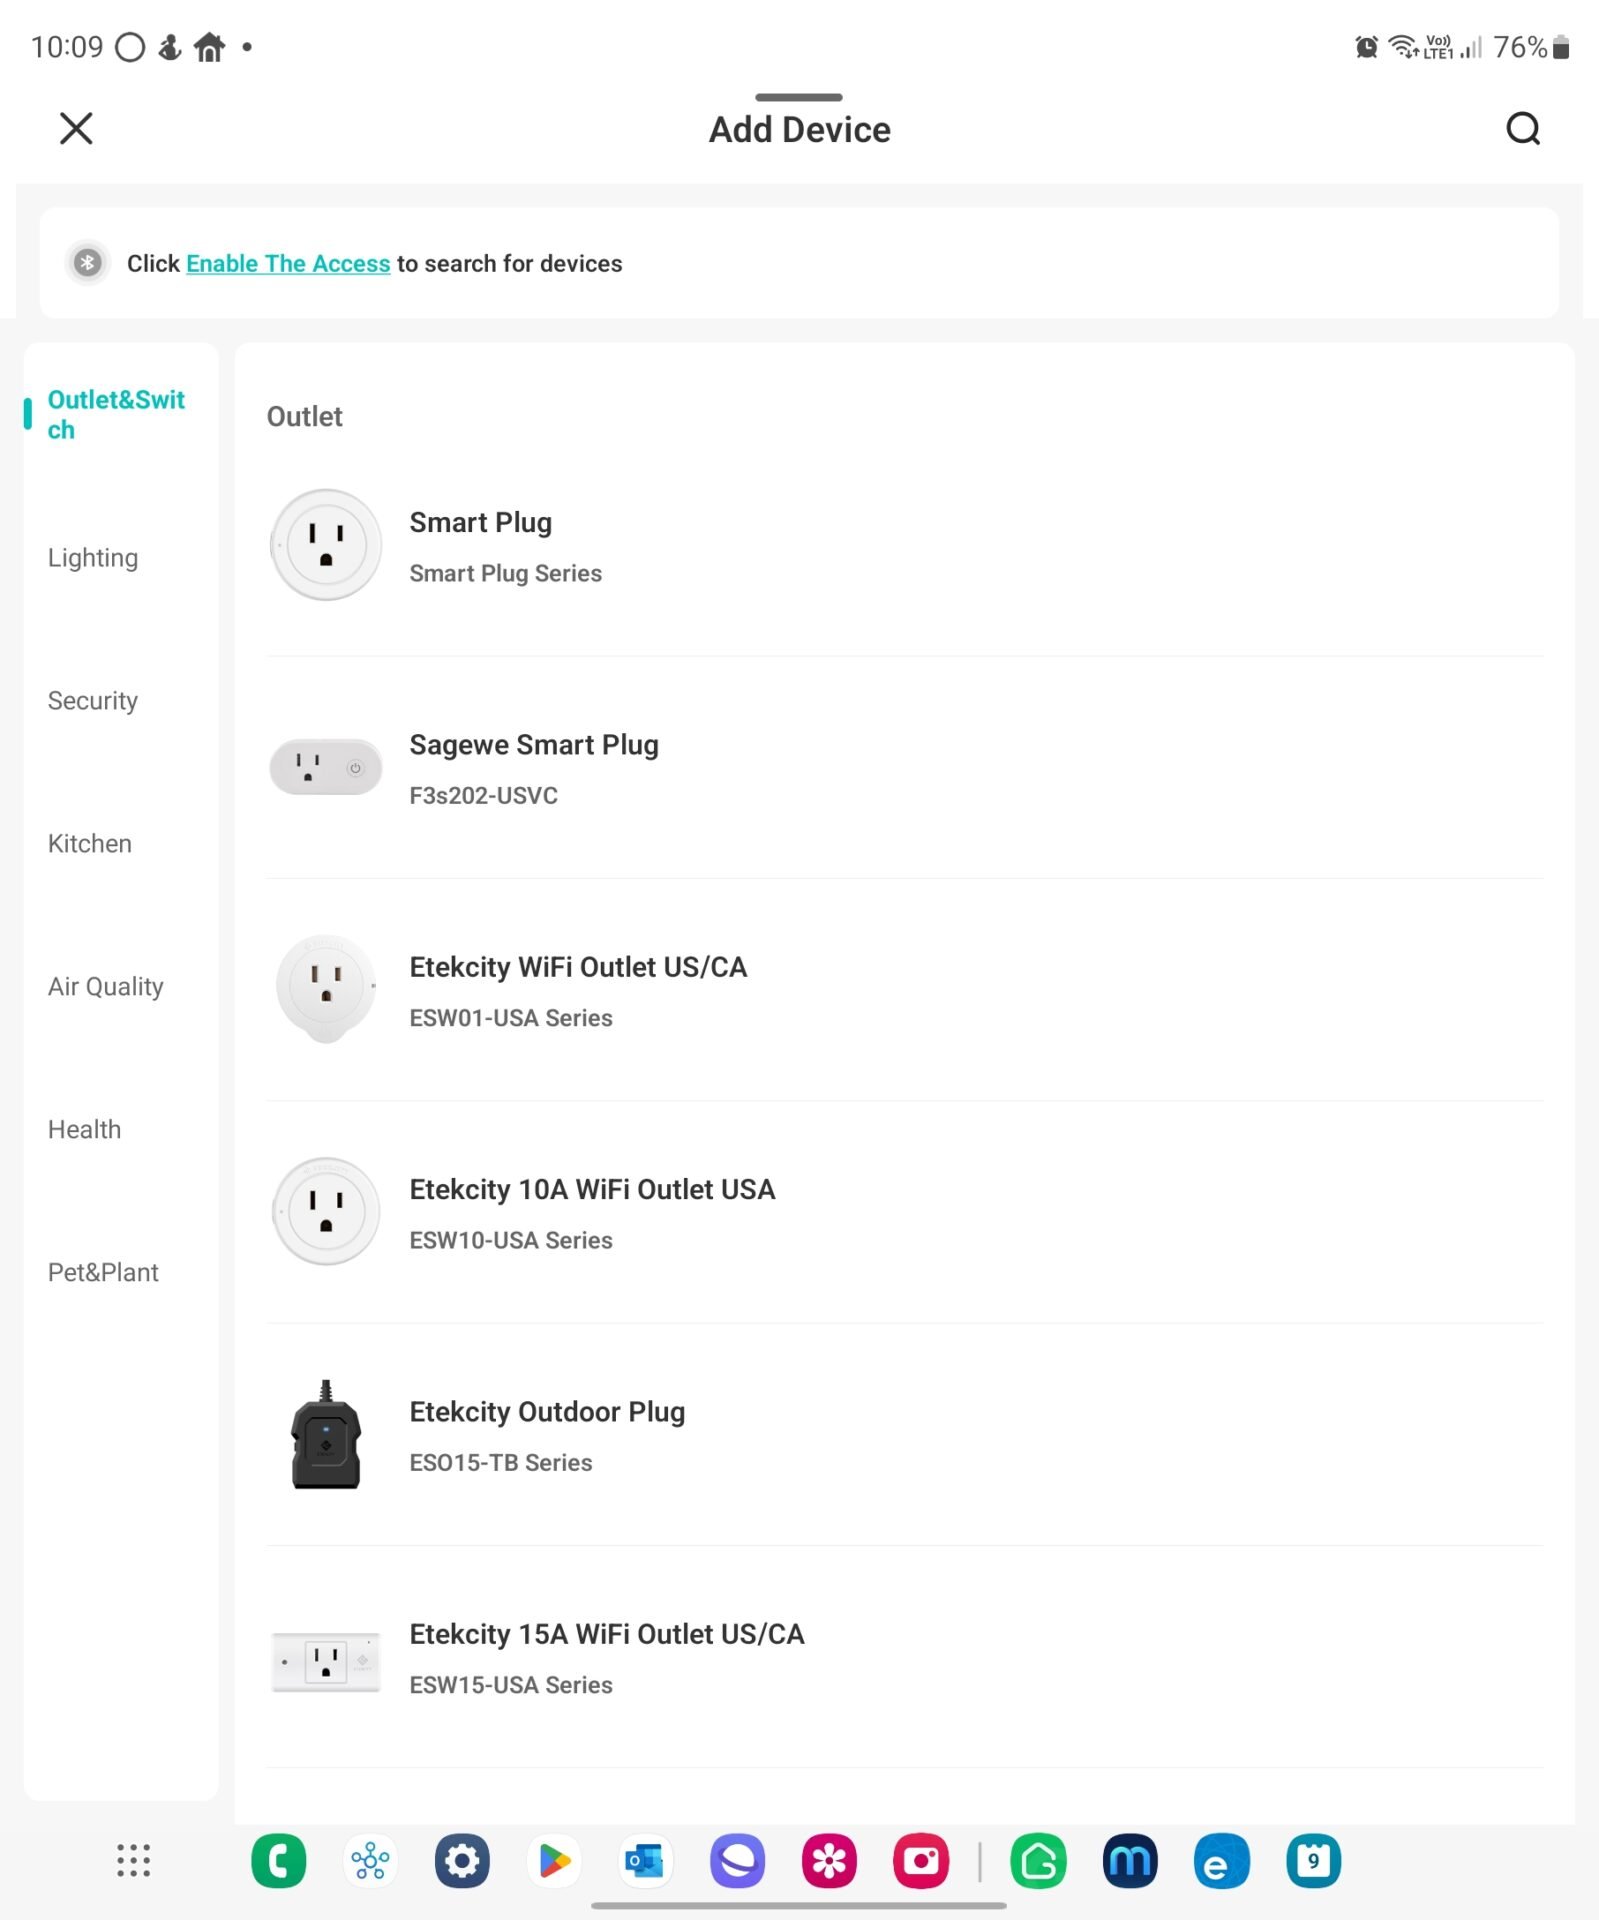Close the Add Device screen
The image size is (1599, 1920).
point(76,129)
